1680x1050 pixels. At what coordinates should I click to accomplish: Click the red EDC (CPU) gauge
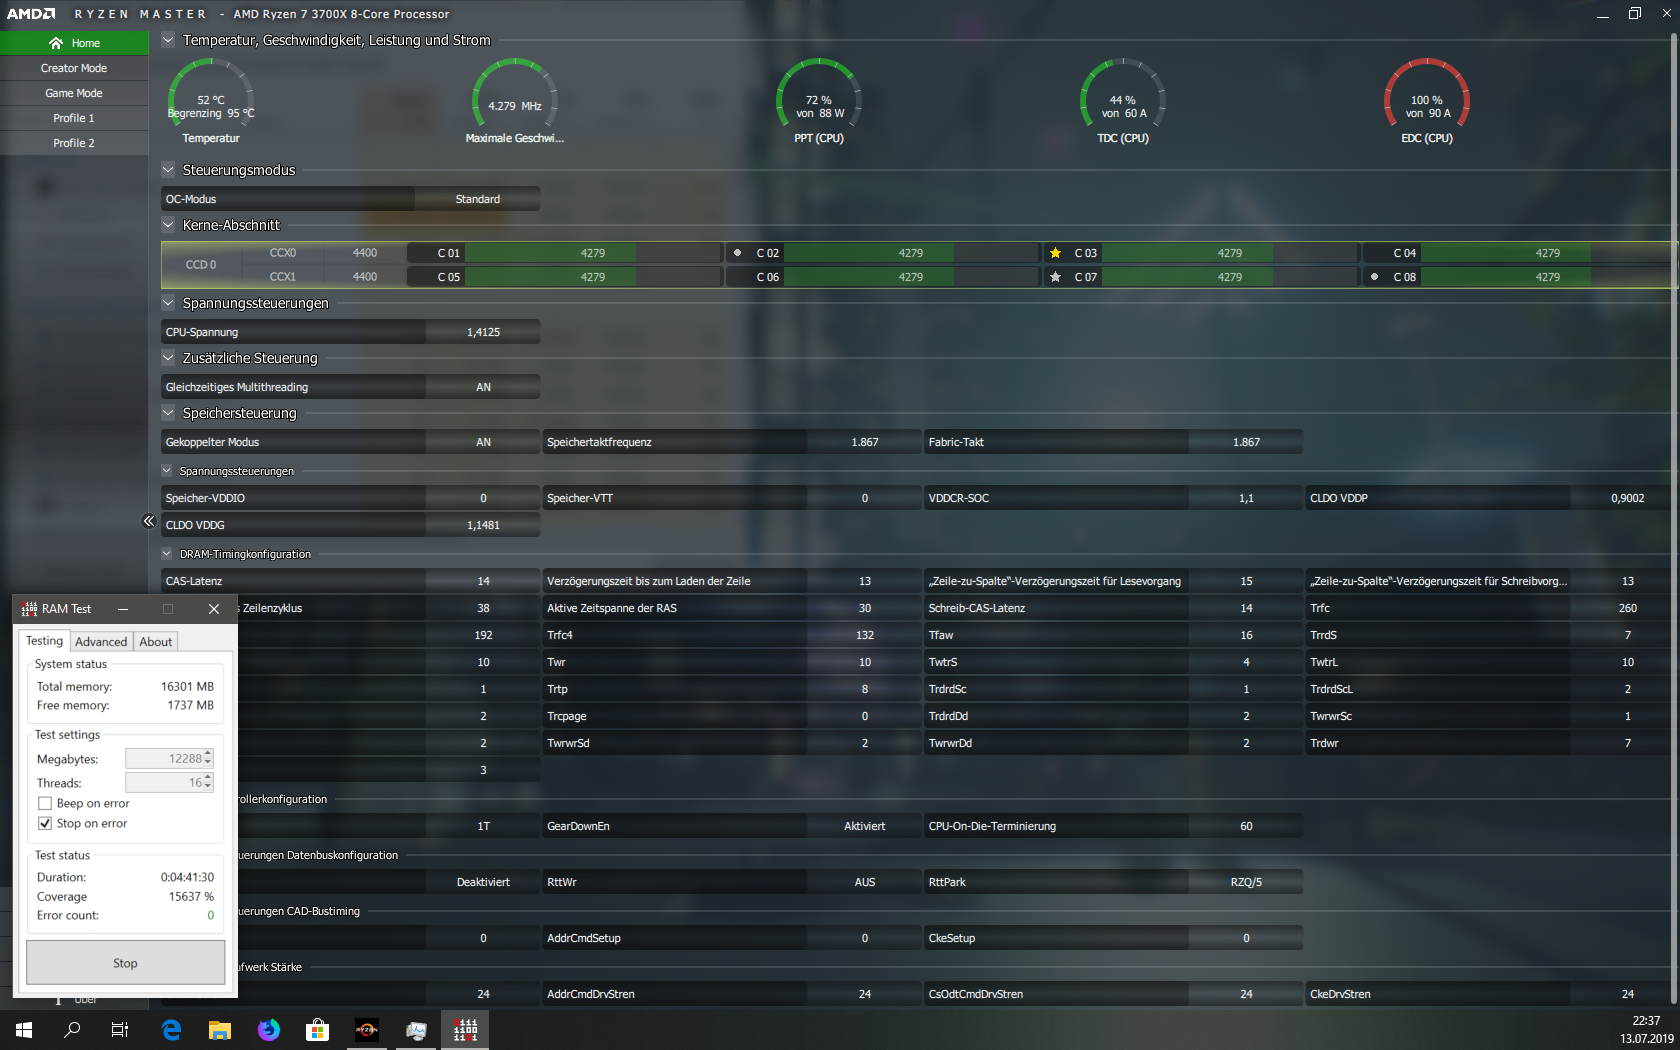pos(1427,97)
